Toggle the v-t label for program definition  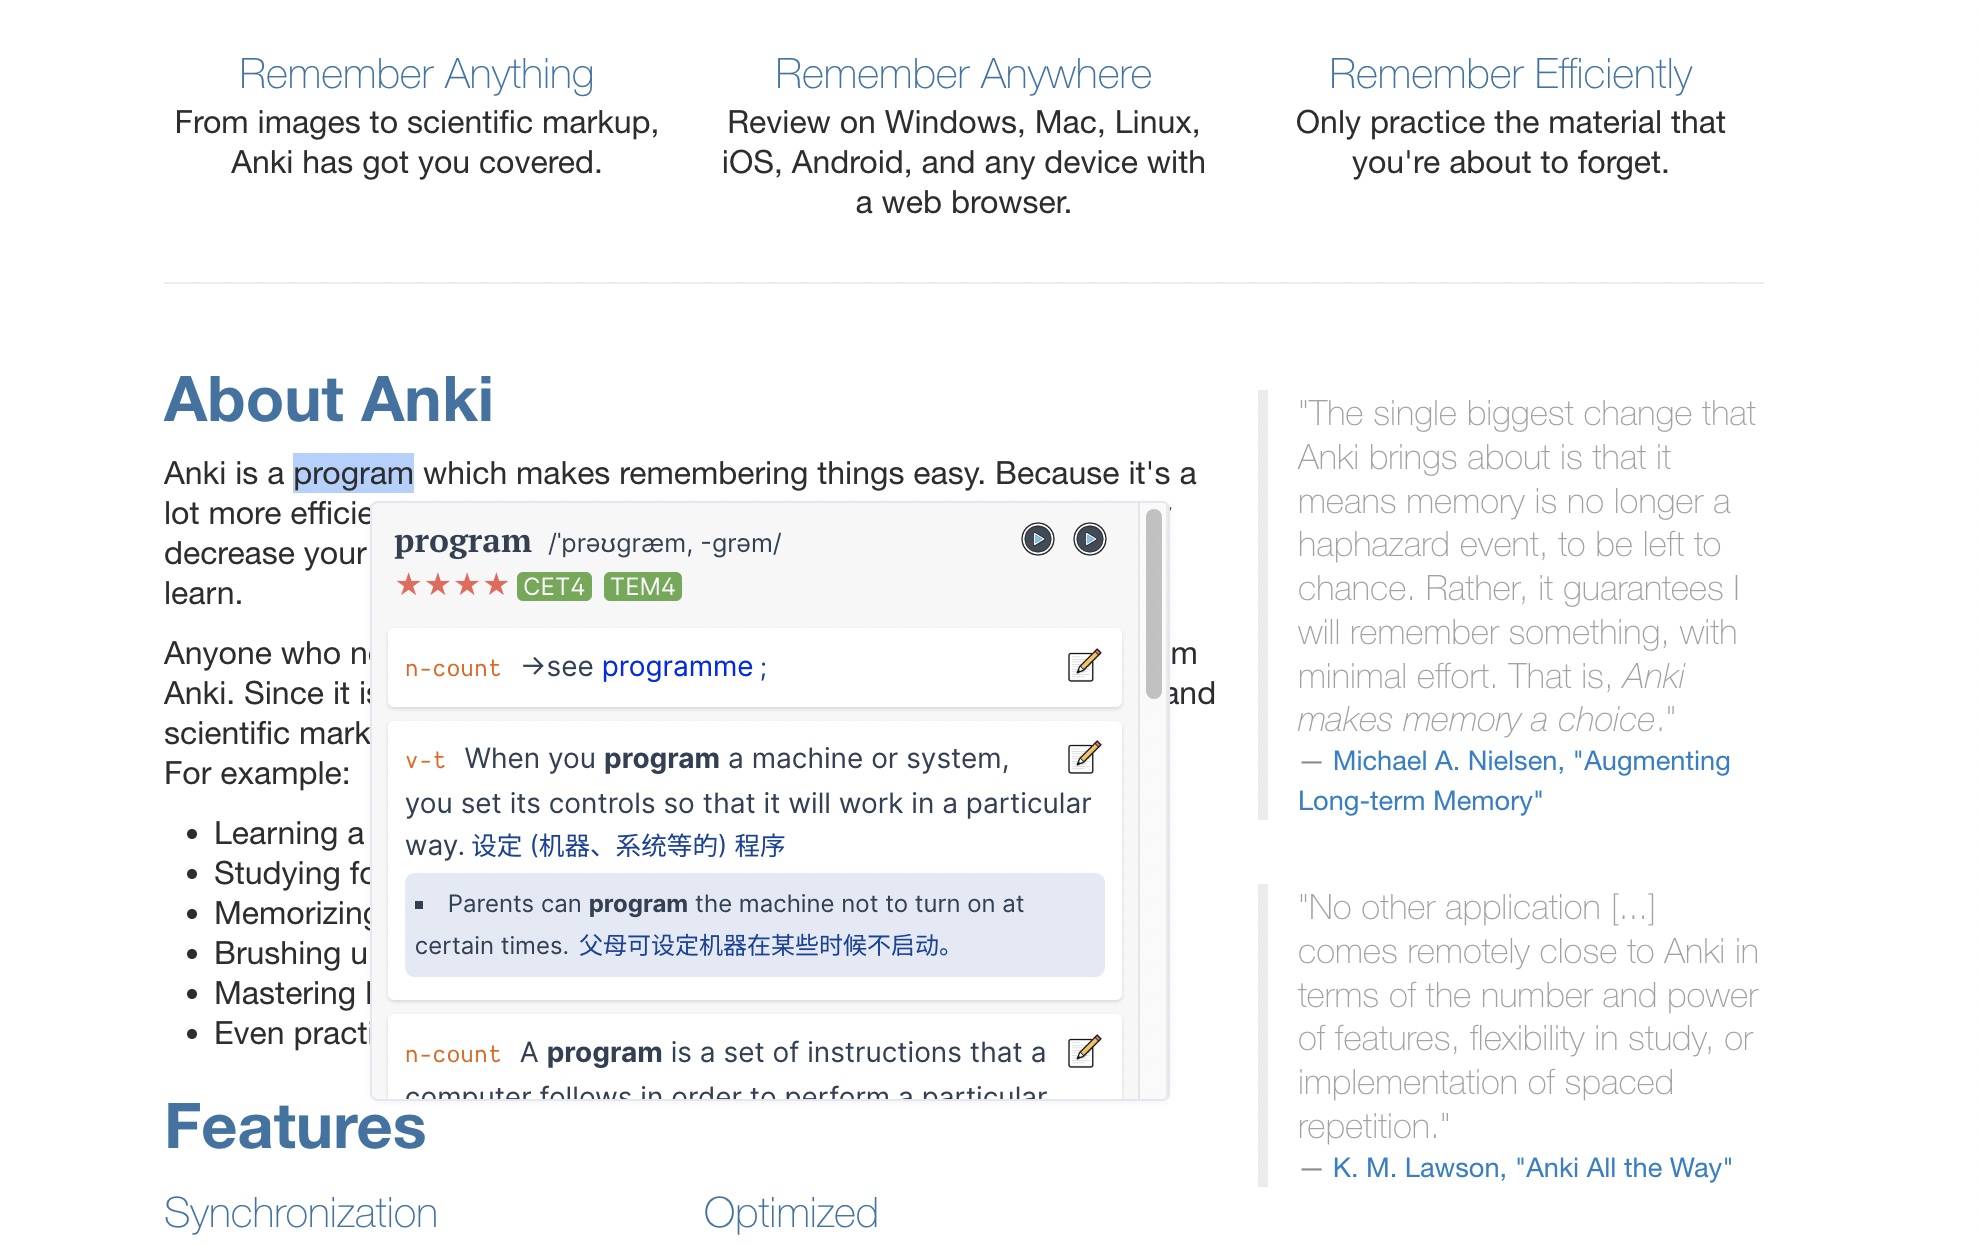(425, 758)
